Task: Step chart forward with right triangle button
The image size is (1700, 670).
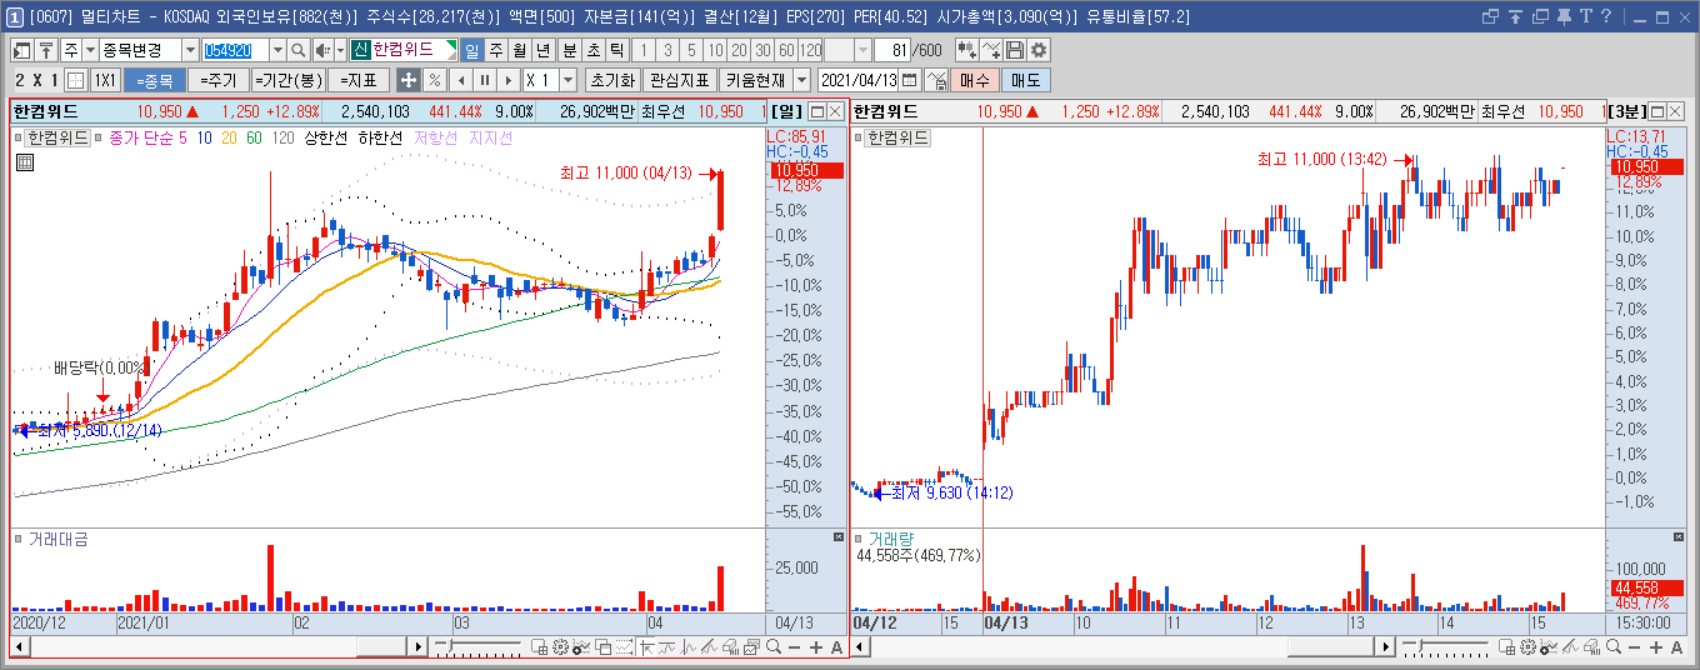Action: pos(508,80)
